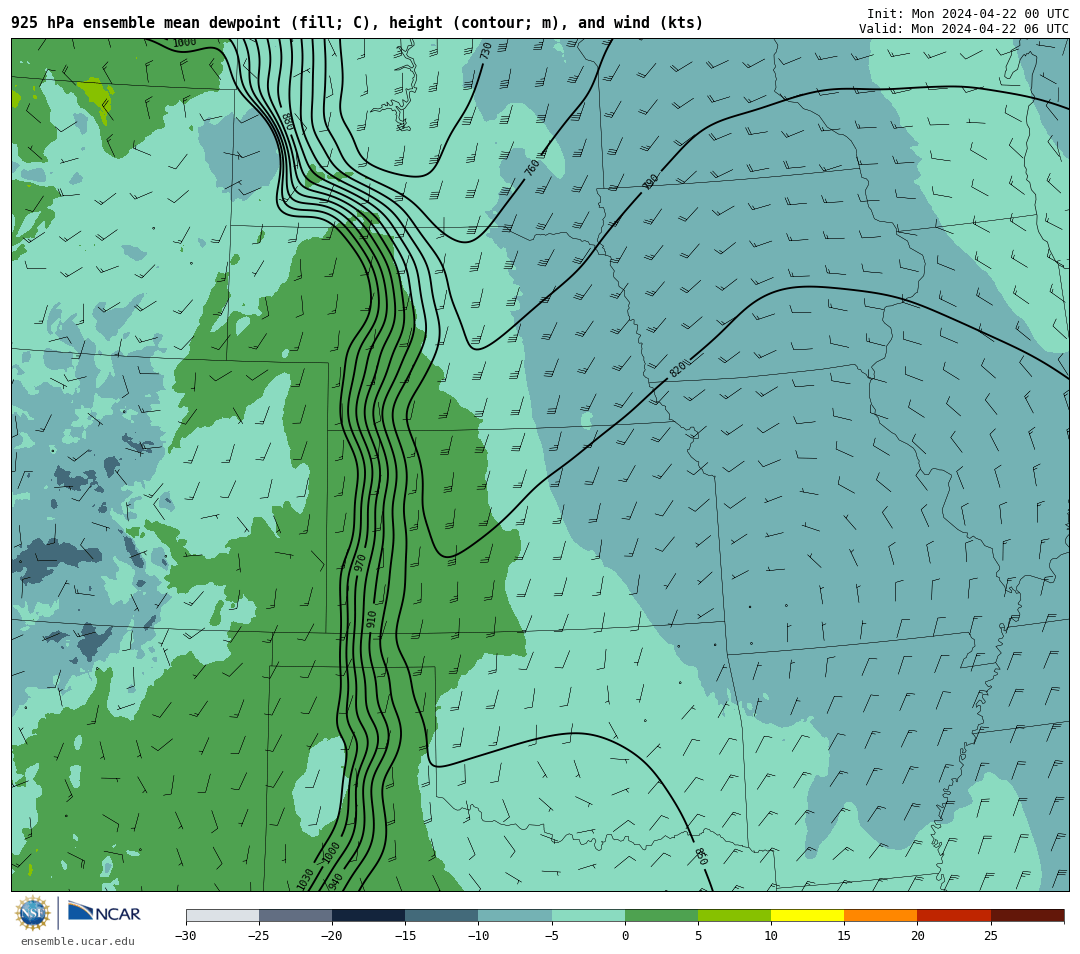Viewport: 1080px width, 954px height.
Task: Click the 820 height contour label
Action: [678, 369]
